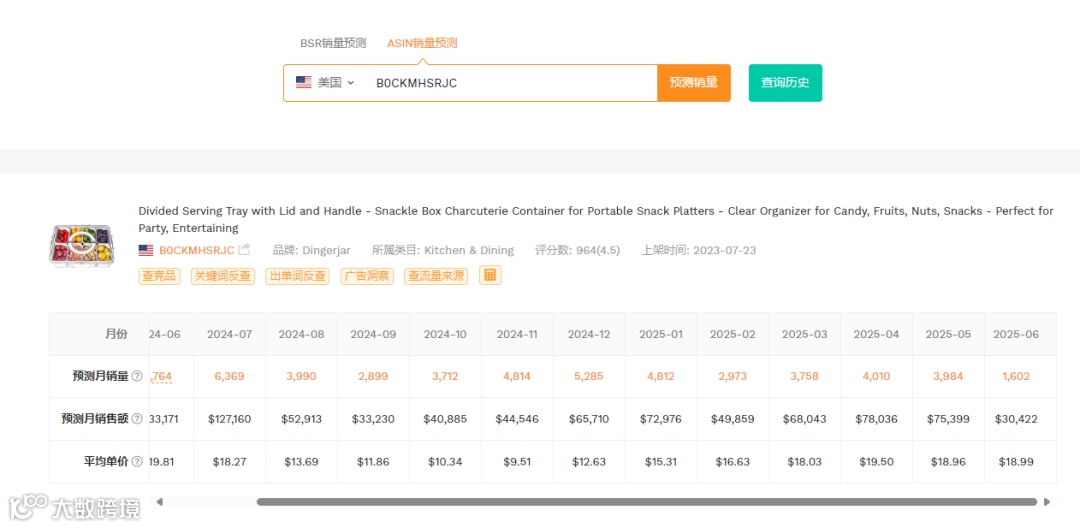Viewport: 1080px width, 528px height.
Task: Open the 美国 country dropdown
Action: coord(325,83)
